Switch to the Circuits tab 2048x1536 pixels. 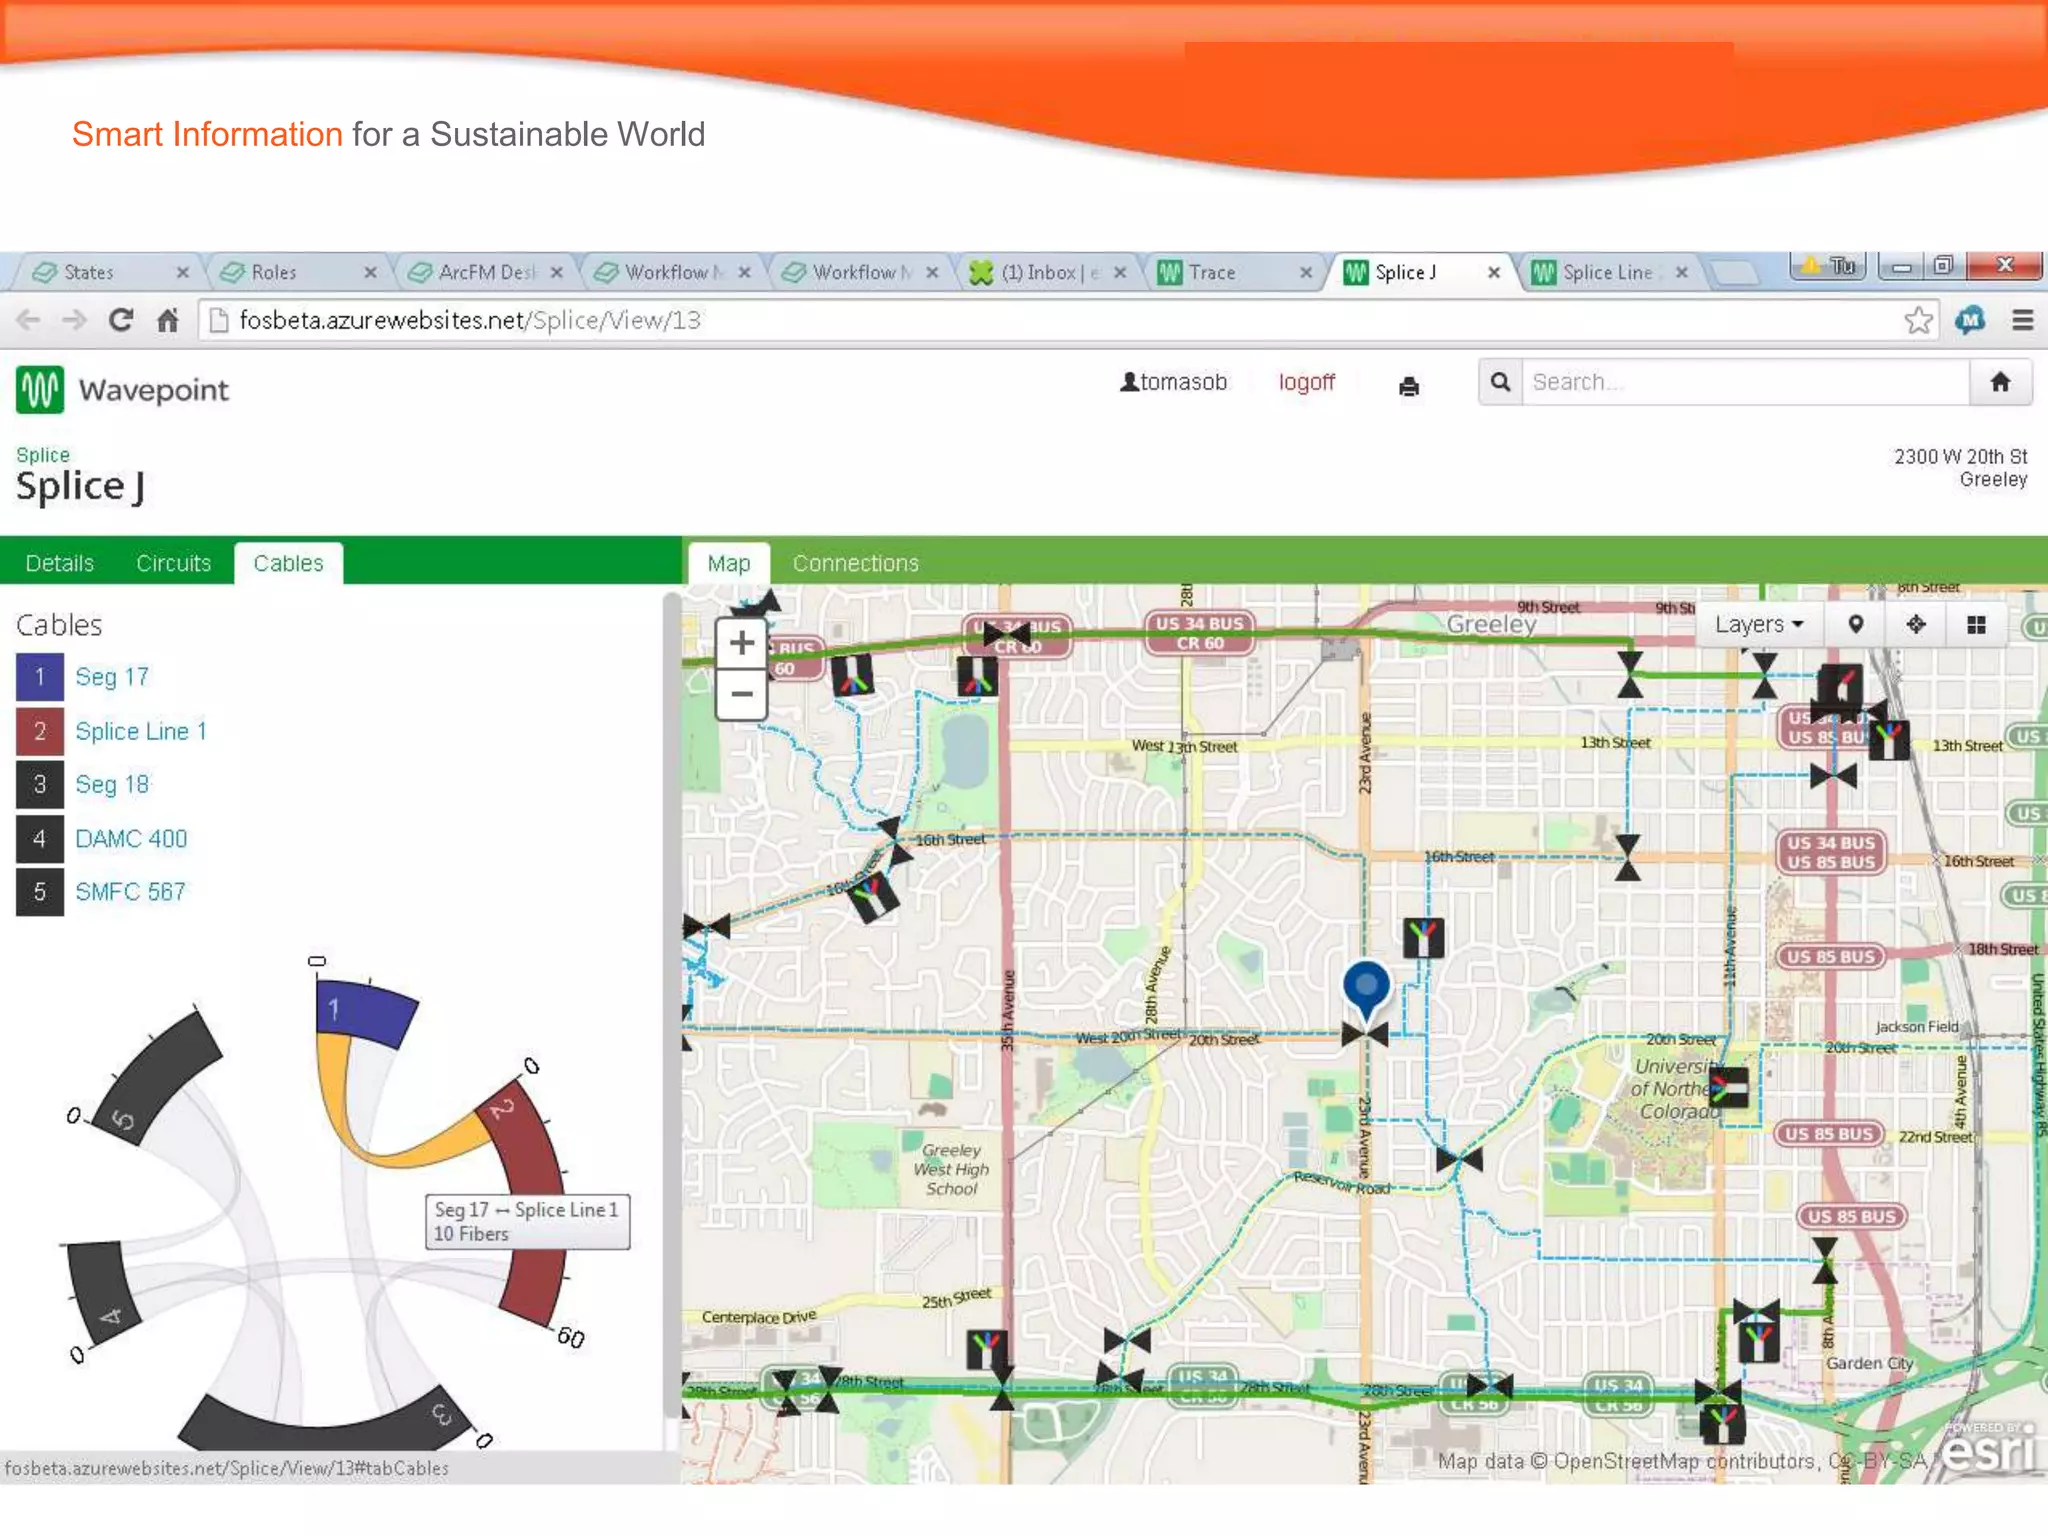(x=173, y=563)
